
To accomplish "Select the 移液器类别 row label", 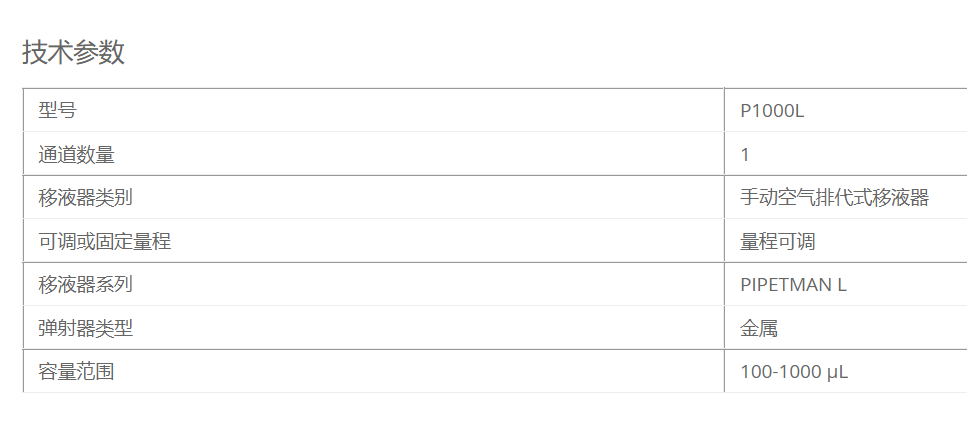I will [86, 198].
